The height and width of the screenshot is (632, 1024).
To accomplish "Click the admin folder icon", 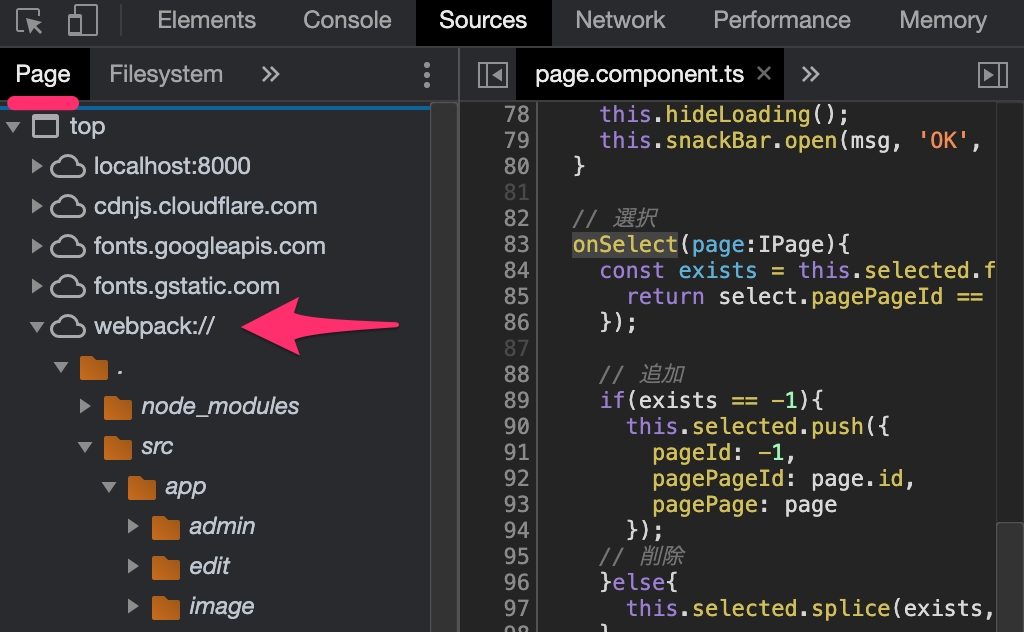I will [x=165, y=527].
